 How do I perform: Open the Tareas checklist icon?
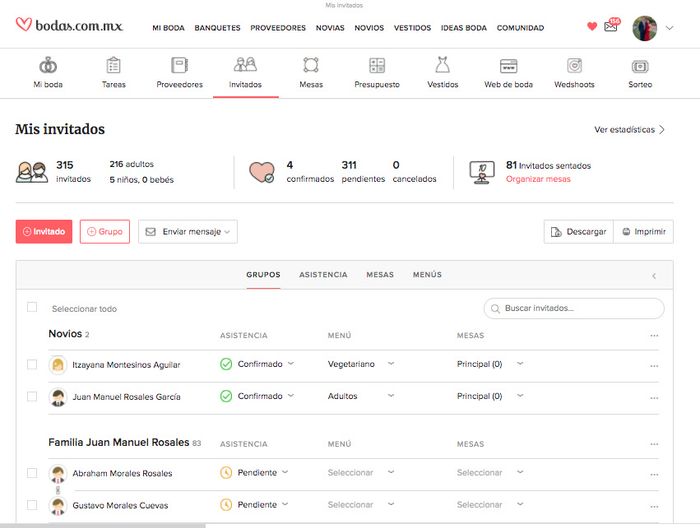[x=113, y=66]
